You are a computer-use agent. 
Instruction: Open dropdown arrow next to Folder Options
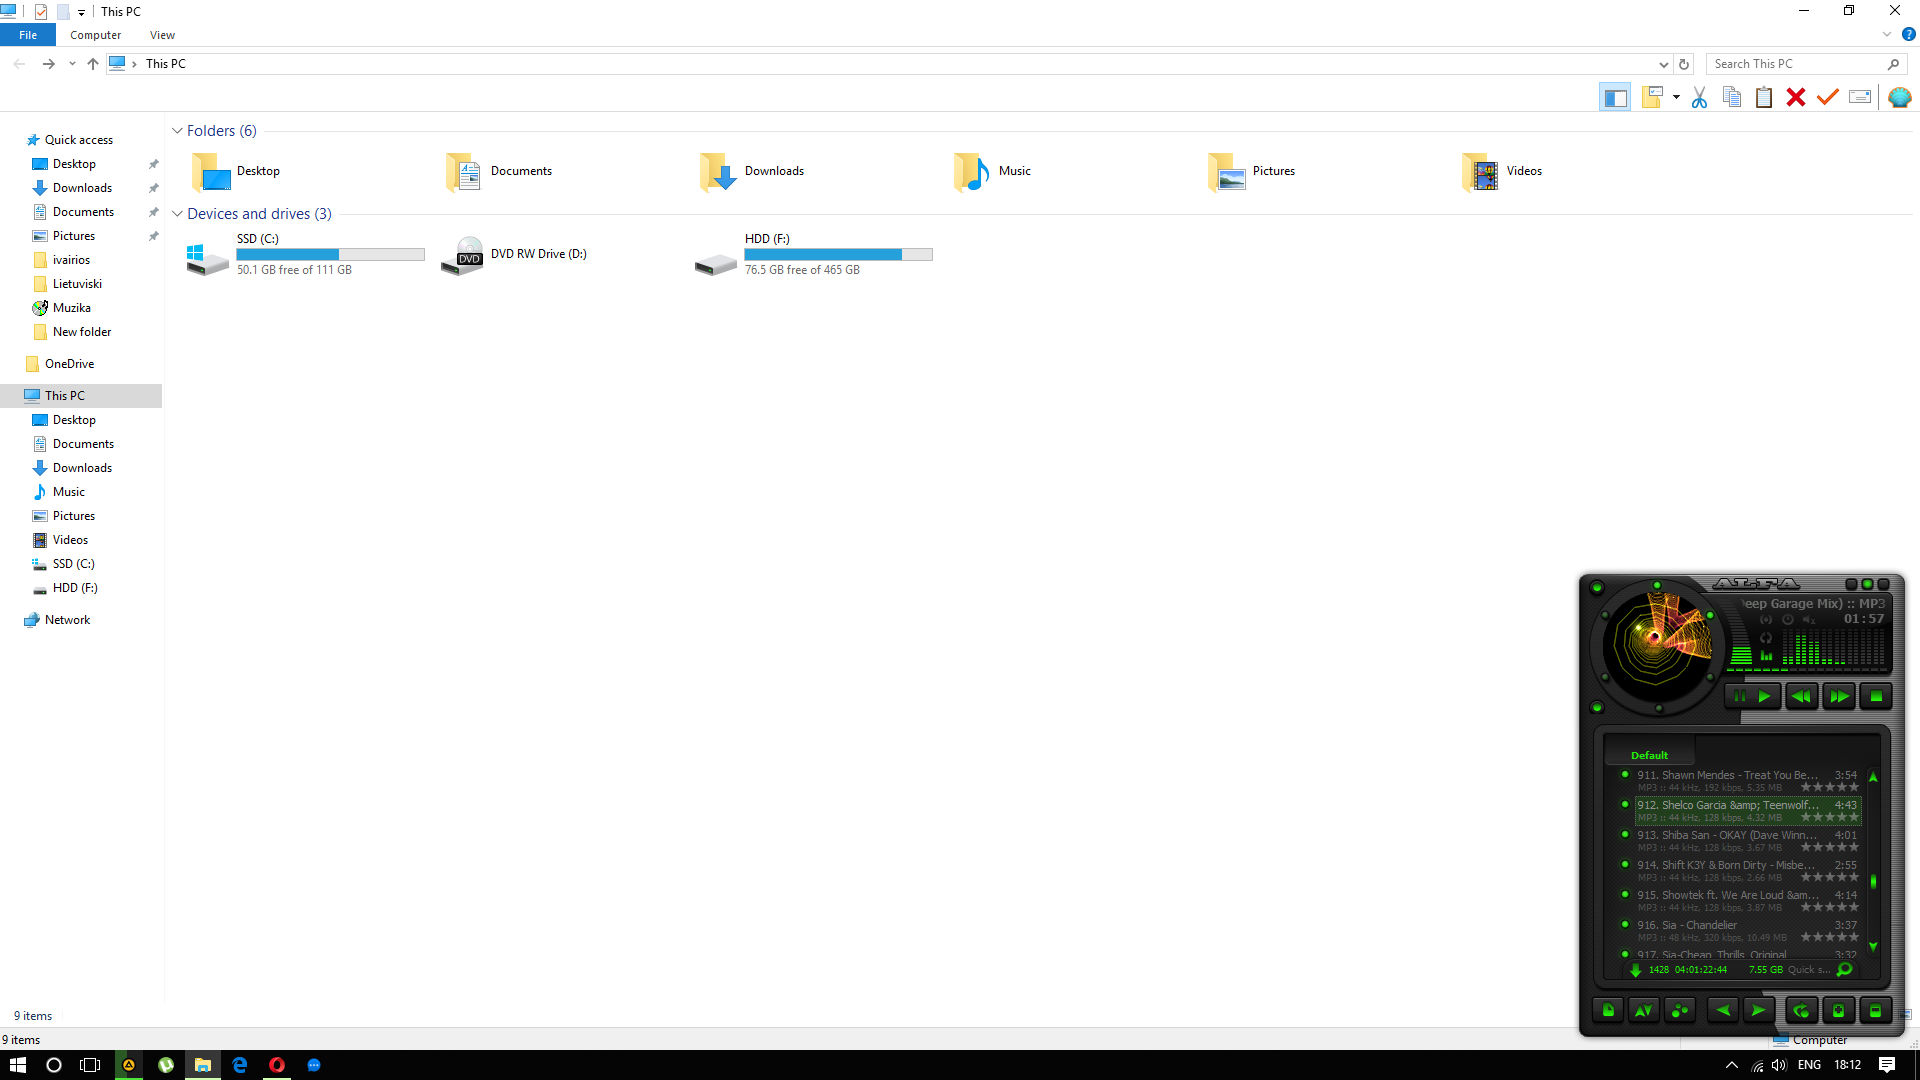point(1676,97)
